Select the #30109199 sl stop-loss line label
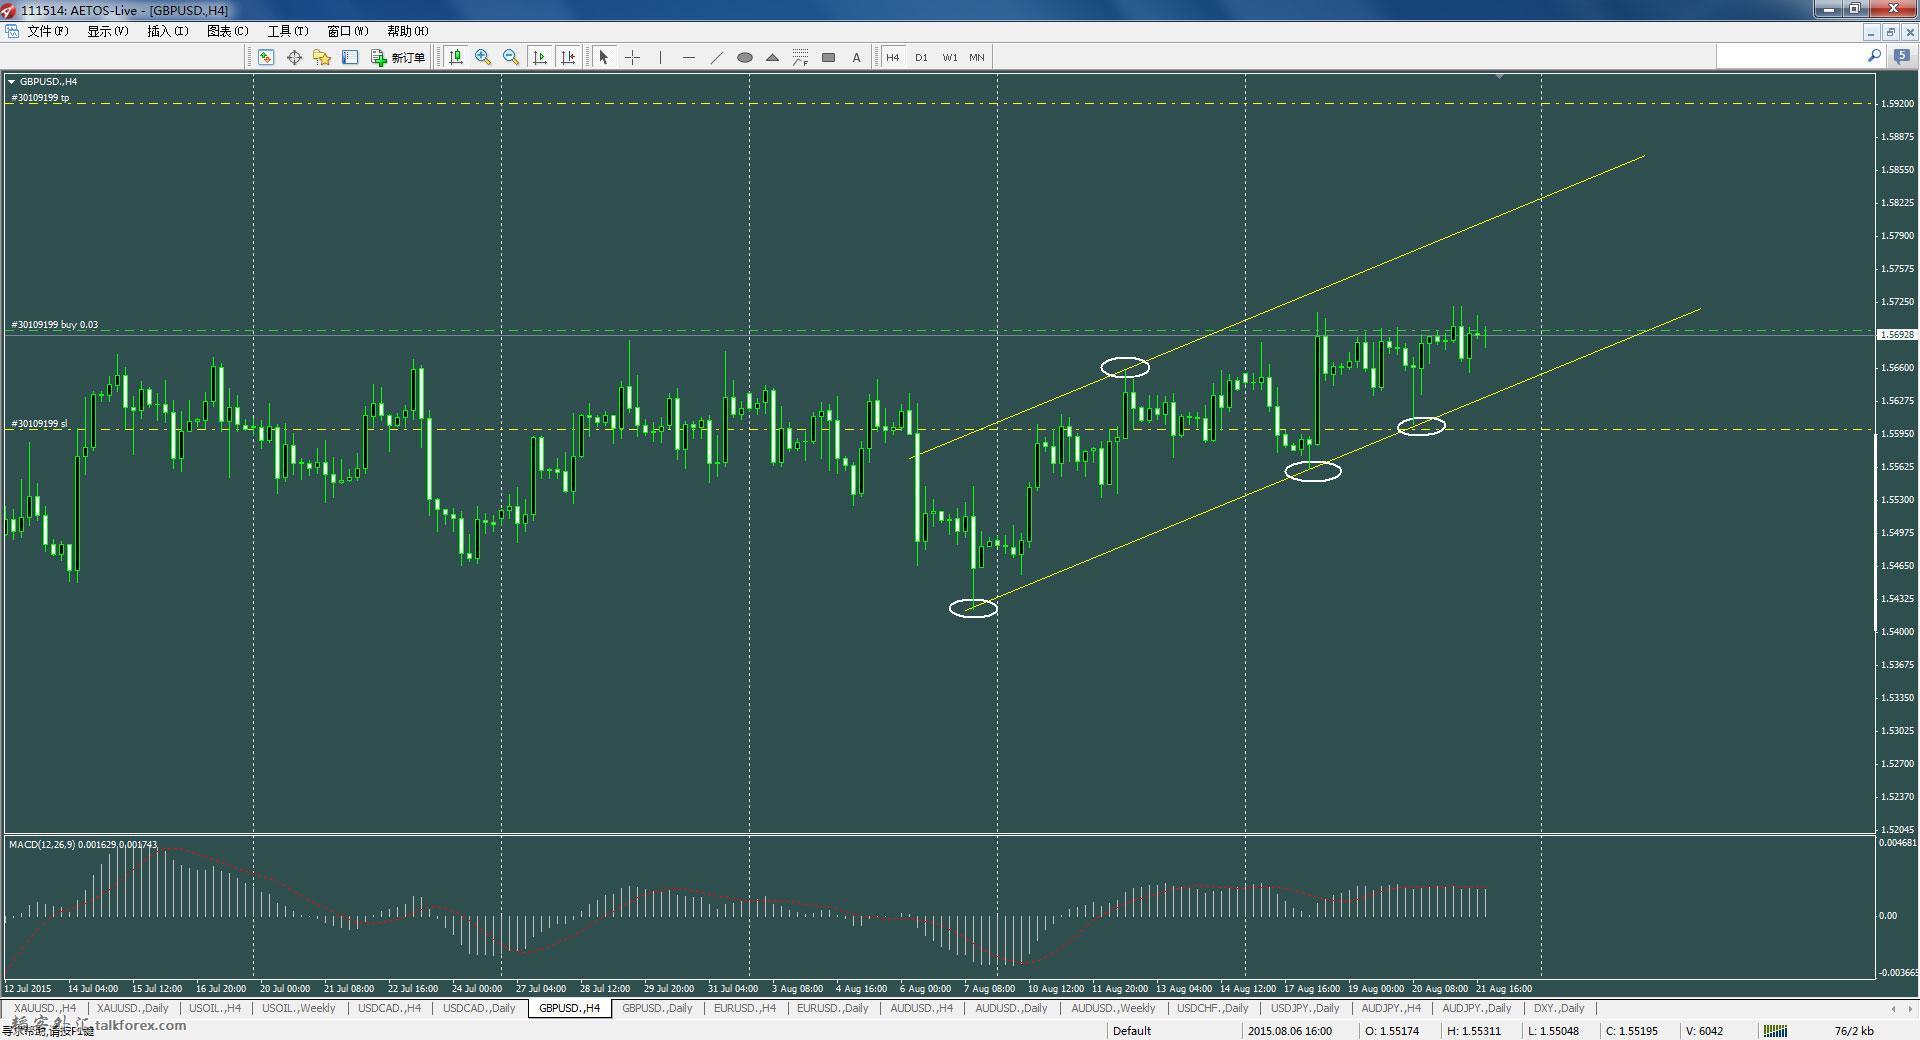The height and width of the screenshot is (1040, 1920). click(39, 424)
